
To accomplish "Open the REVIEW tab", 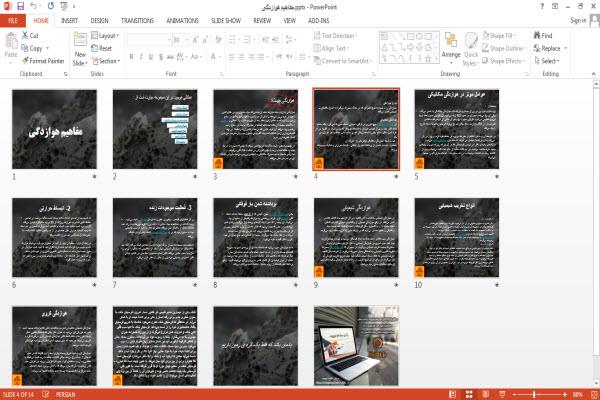I will click(x=262, y=21).
